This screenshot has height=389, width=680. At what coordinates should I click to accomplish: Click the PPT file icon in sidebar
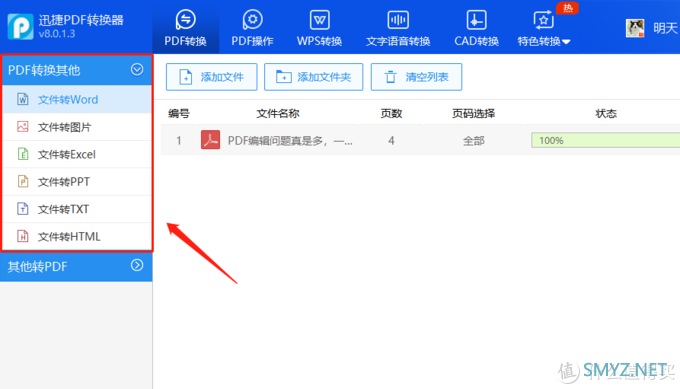(23, 181)
